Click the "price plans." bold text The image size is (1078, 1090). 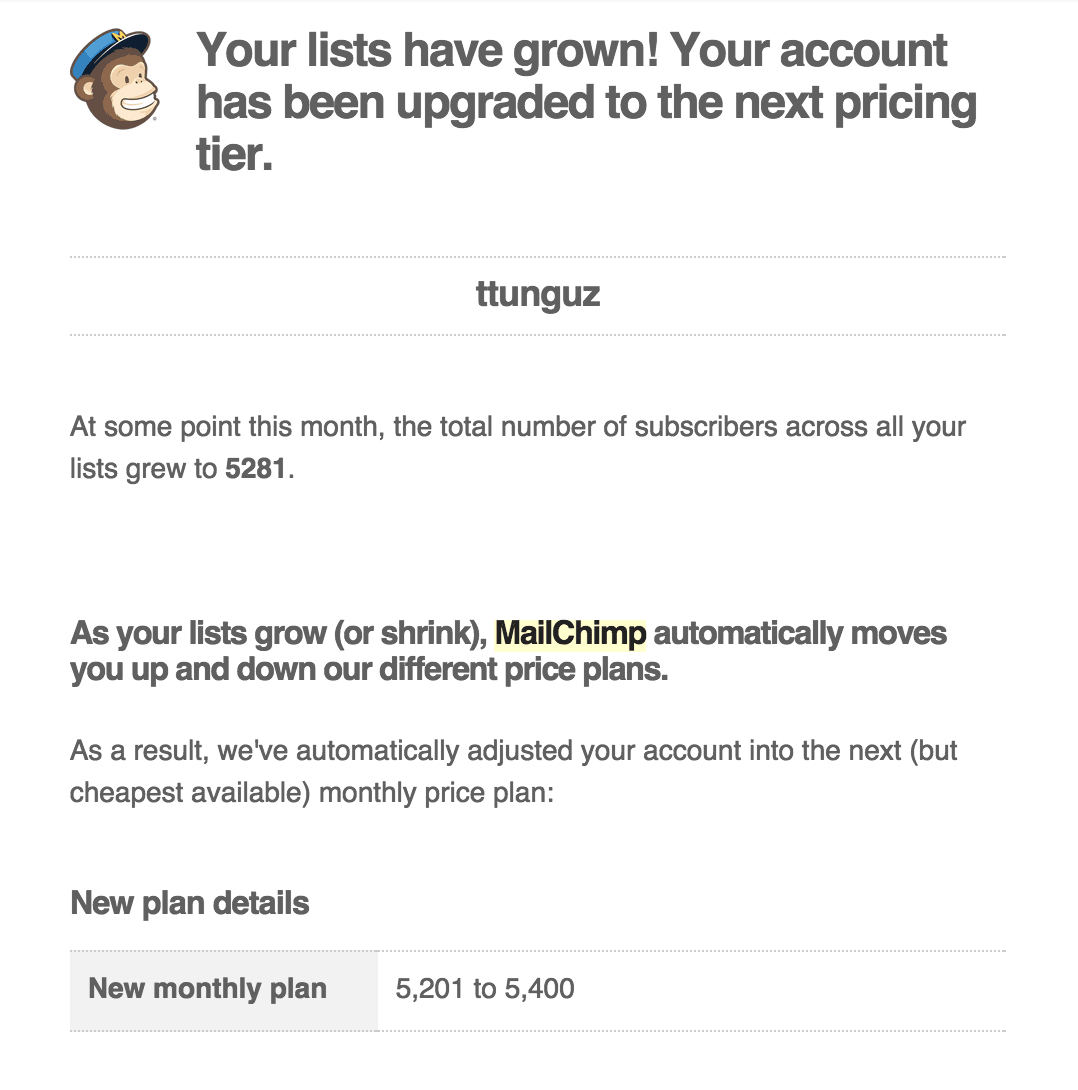[x=586, y=670]
